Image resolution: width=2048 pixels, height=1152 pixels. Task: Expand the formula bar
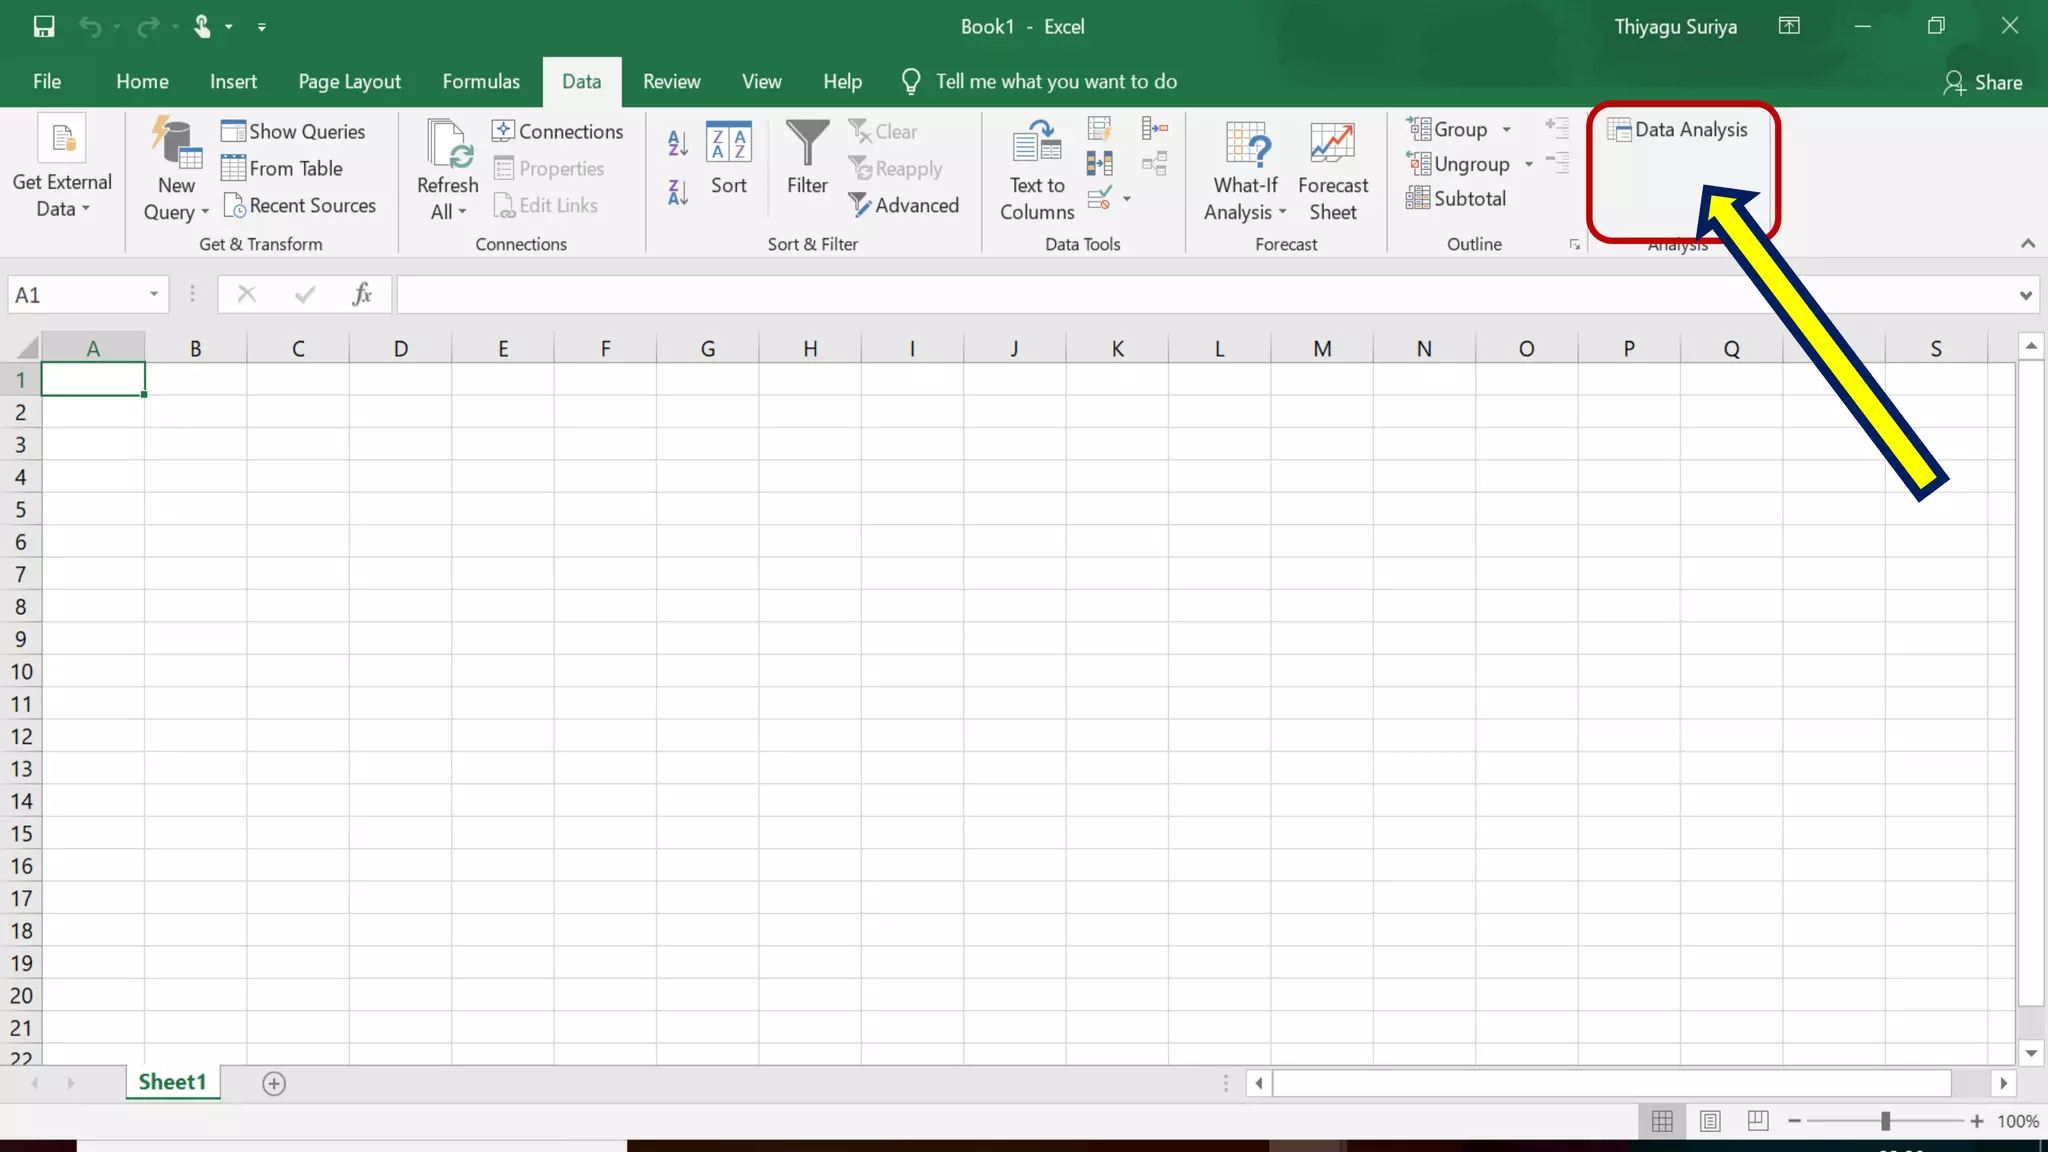pyautogui.click(x=2026, y=296)
